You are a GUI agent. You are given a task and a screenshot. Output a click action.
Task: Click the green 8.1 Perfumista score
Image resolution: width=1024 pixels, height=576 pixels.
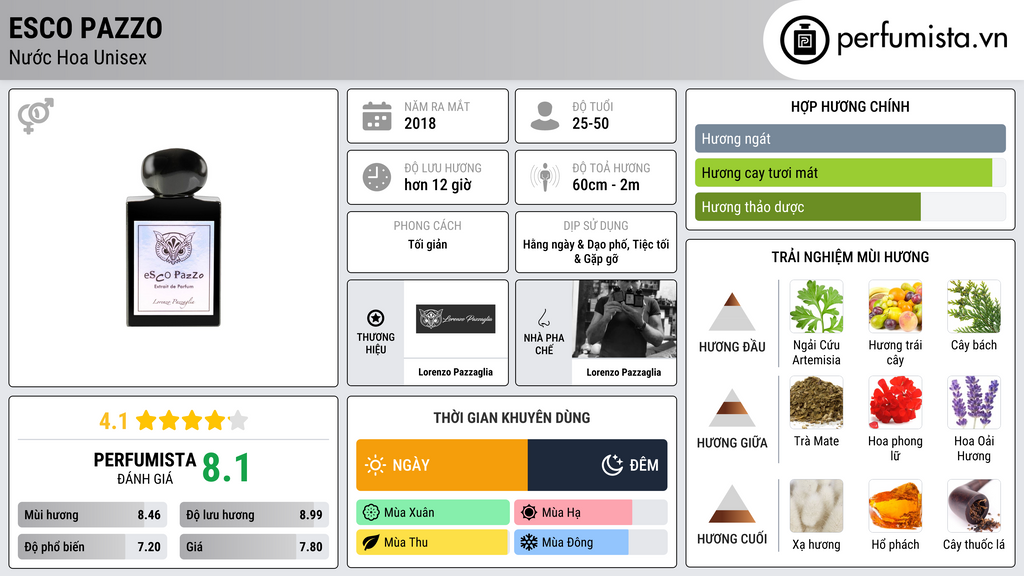226,468
